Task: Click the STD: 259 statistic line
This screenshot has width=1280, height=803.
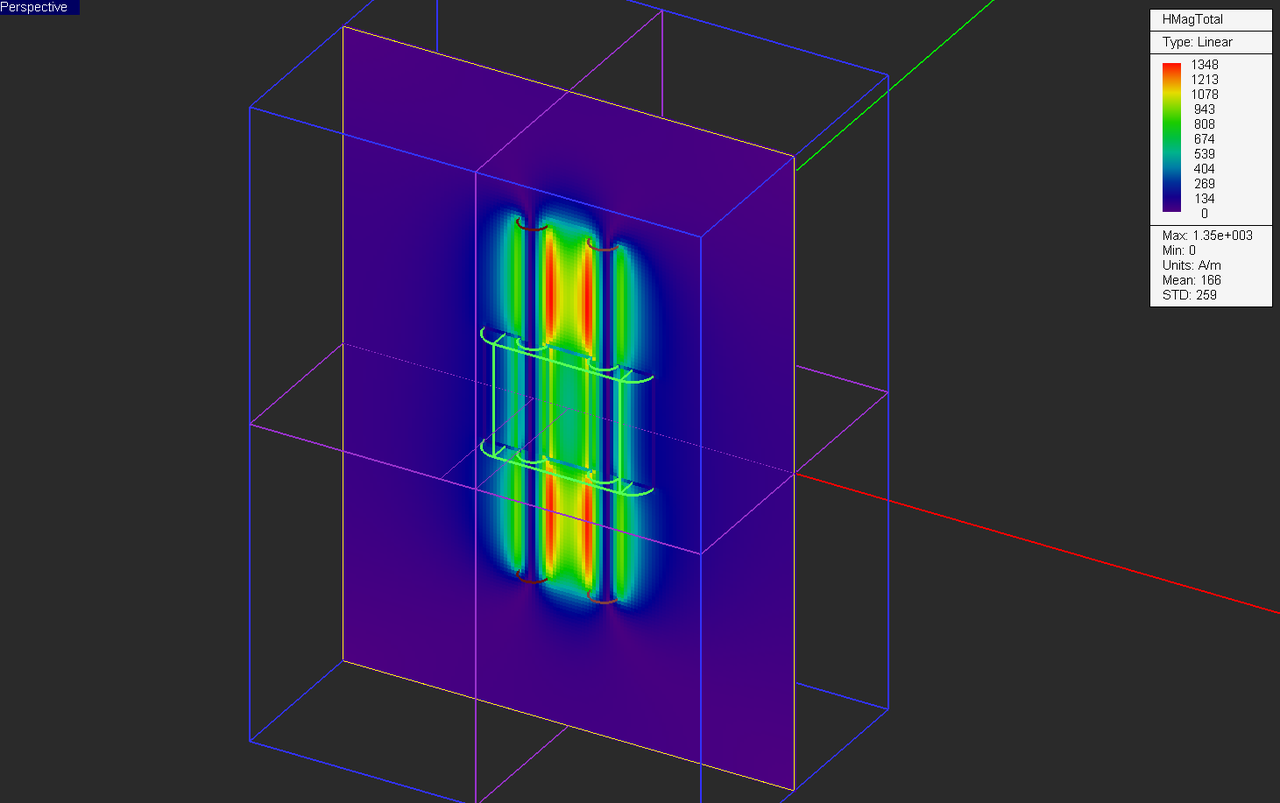Action: coord(1189,295)
